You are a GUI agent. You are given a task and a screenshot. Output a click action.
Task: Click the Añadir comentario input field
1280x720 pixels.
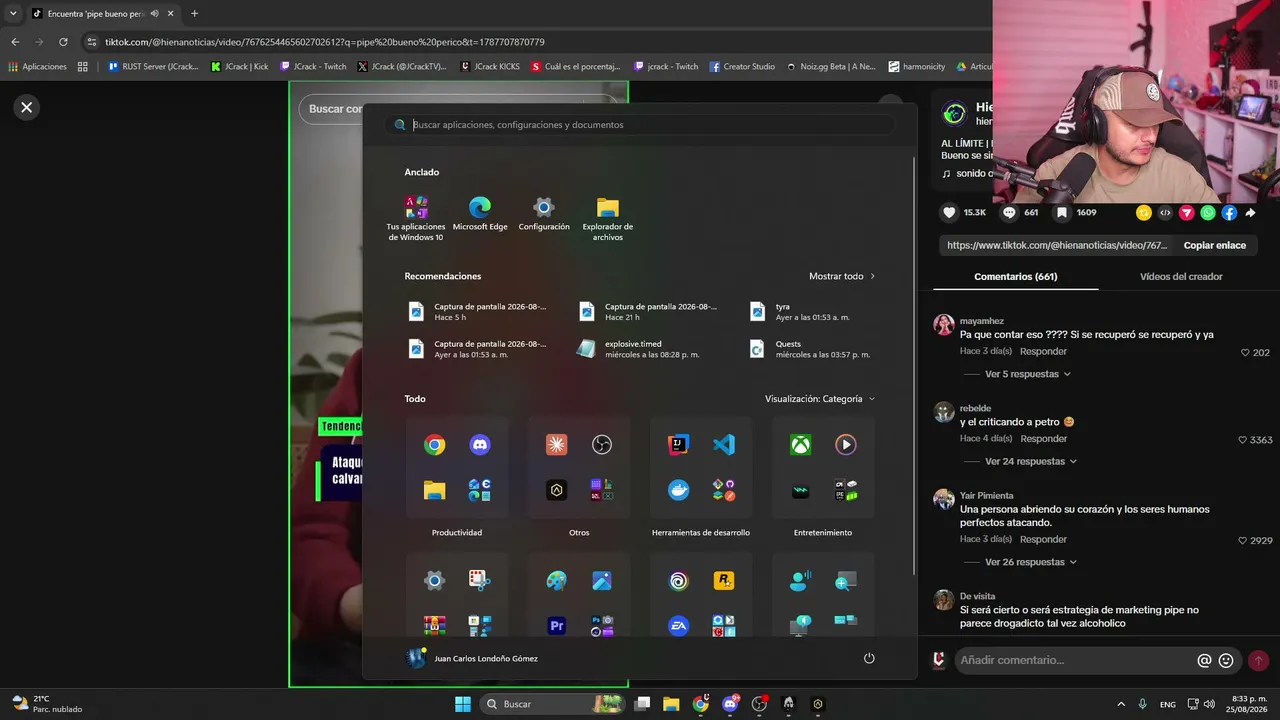(1074, 660)
